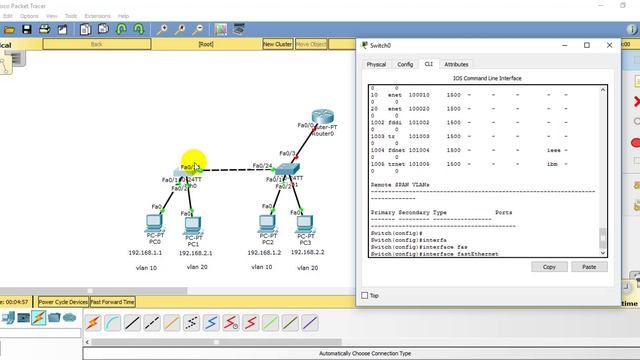Select PC0 computer in the workspace

point(154,223)
